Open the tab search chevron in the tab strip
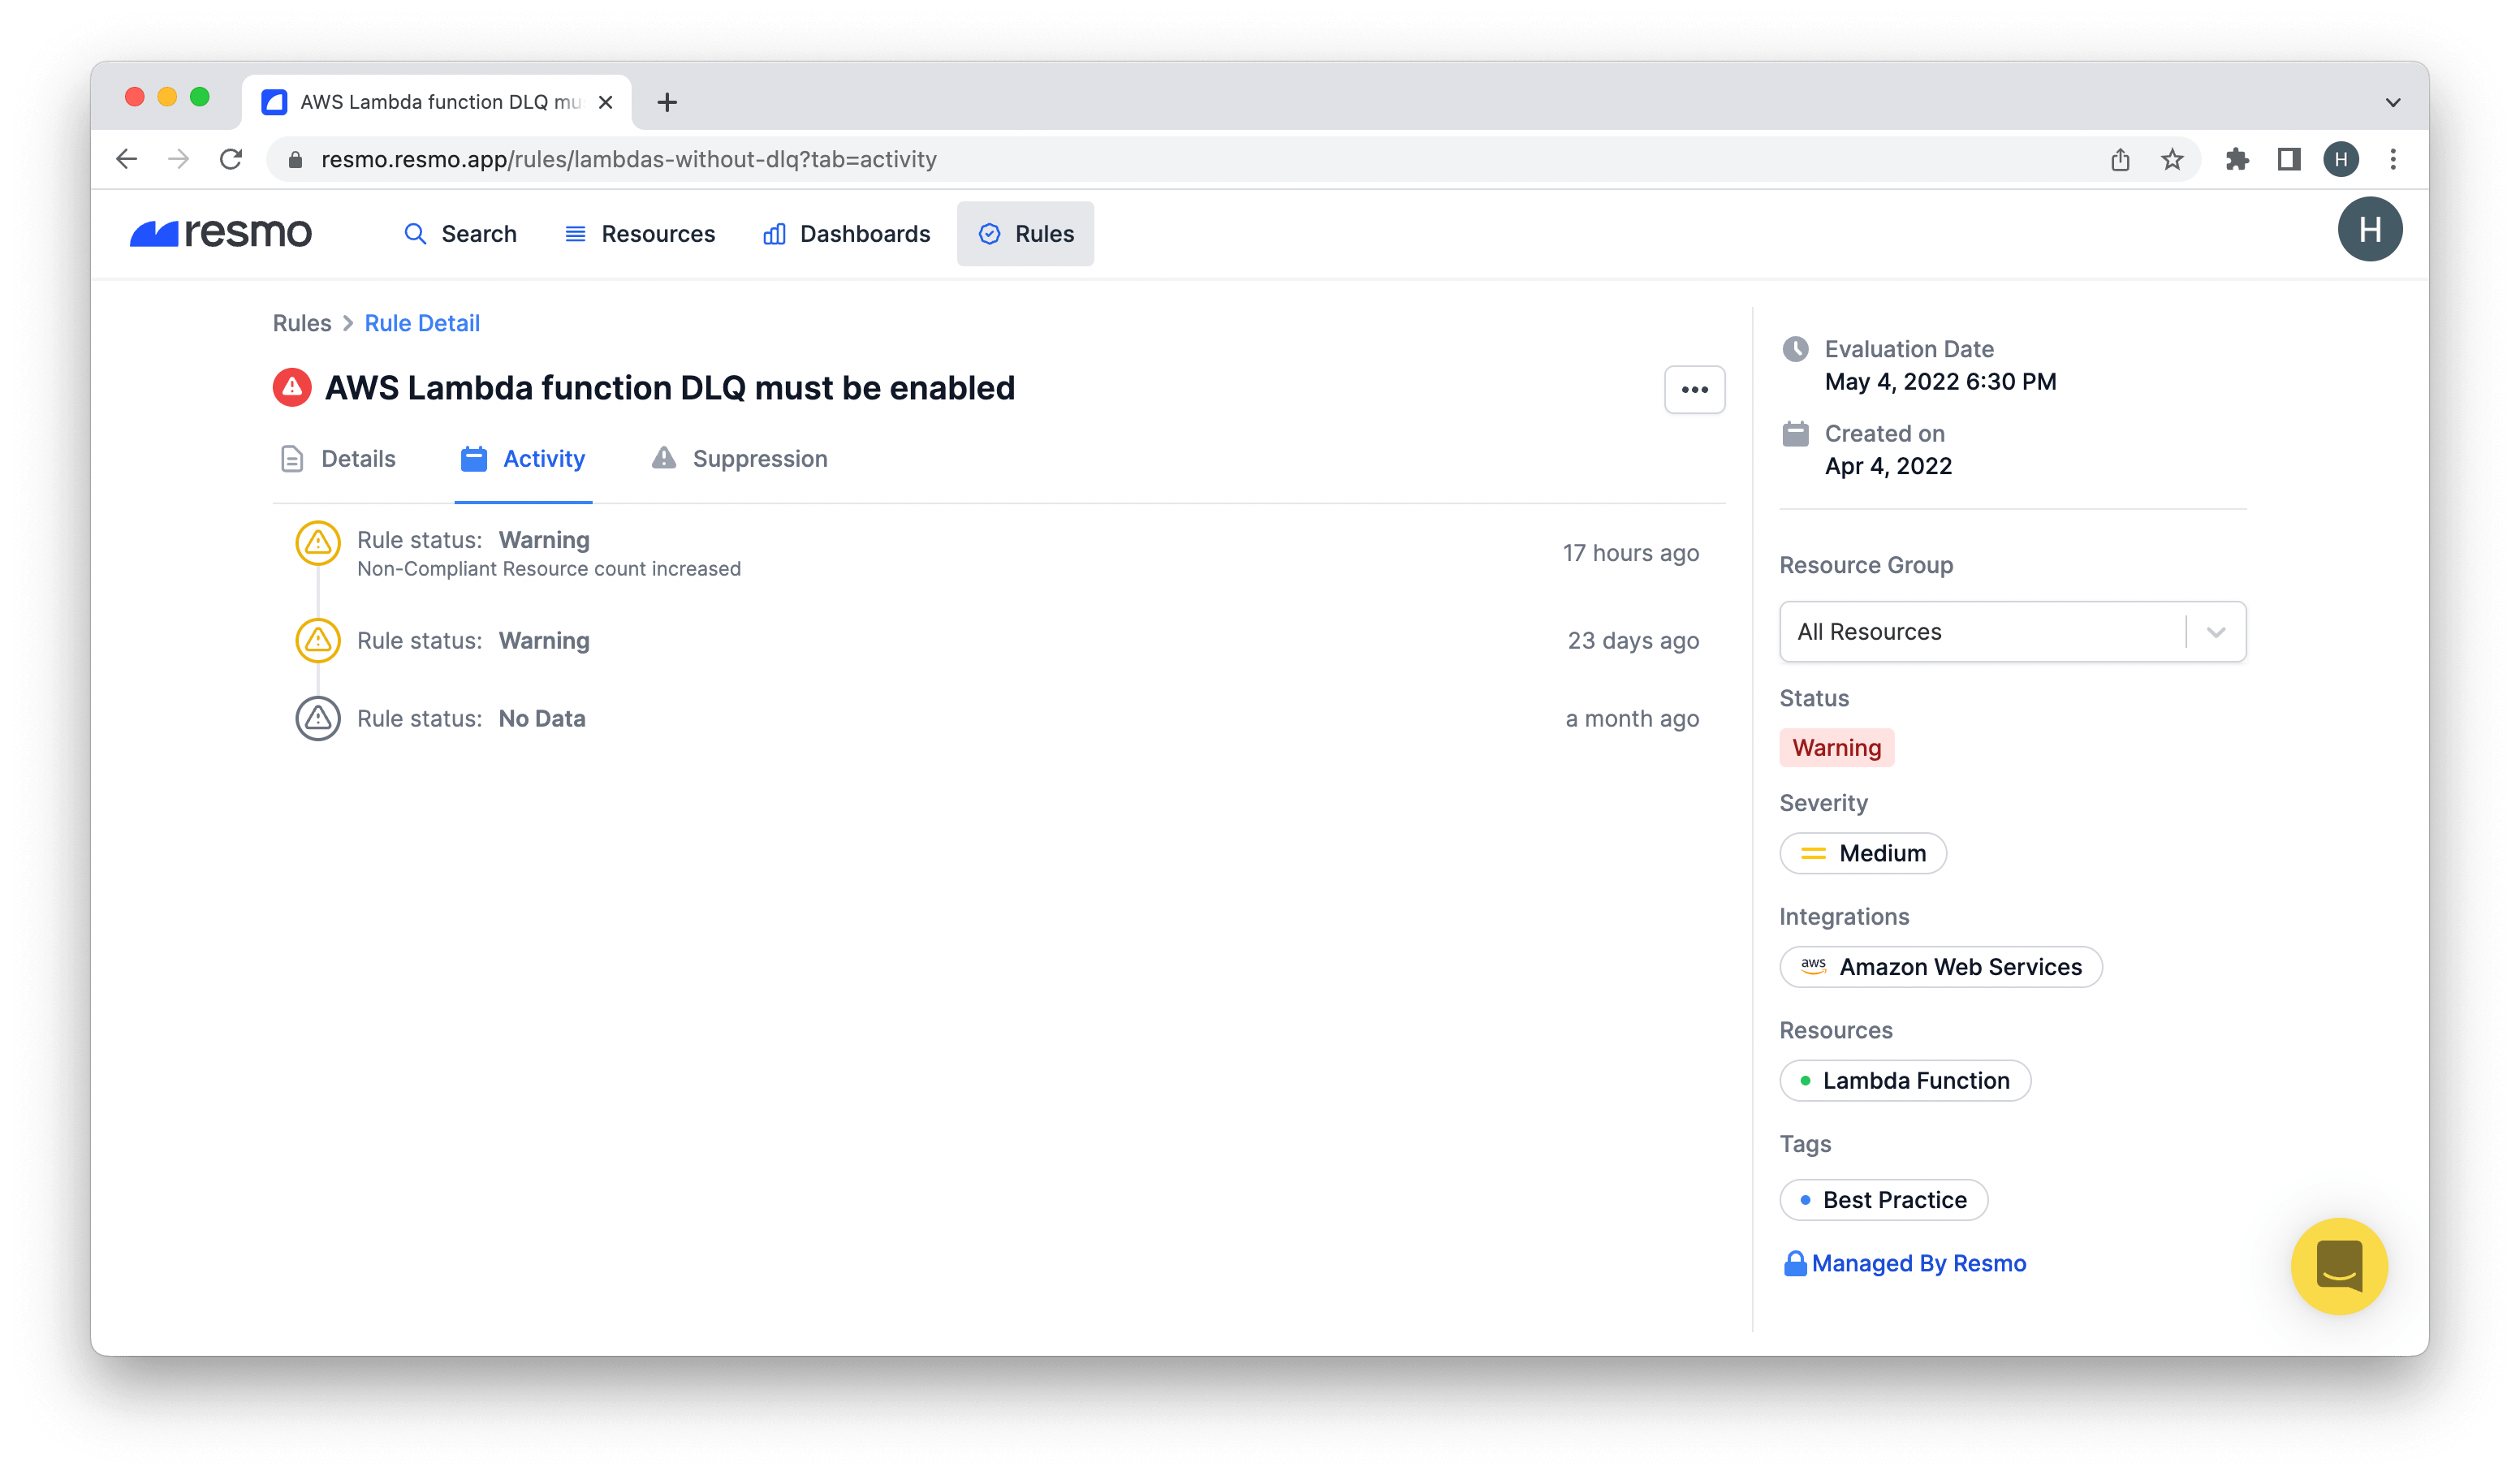Viewport: 2520px width, 1476px height. [x=2393, y=102]
